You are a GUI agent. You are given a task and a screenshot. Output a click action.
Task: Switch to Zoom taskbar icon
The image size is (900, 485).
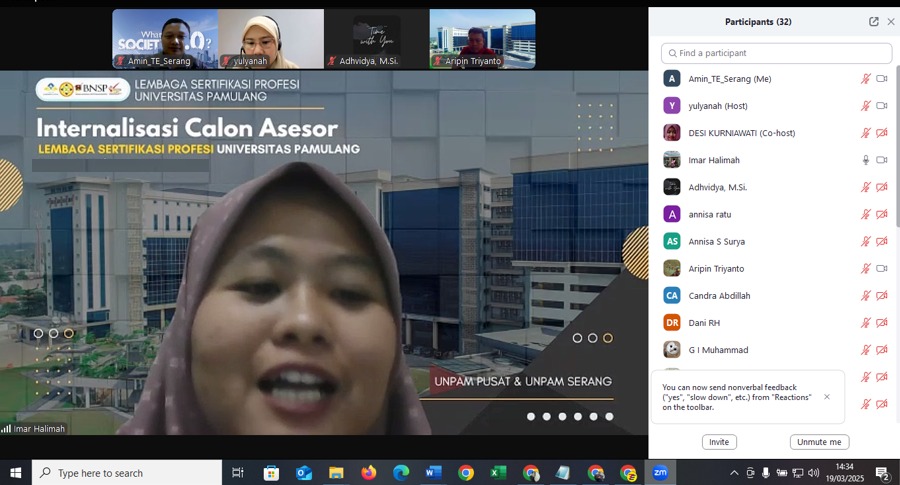point(660,472)
